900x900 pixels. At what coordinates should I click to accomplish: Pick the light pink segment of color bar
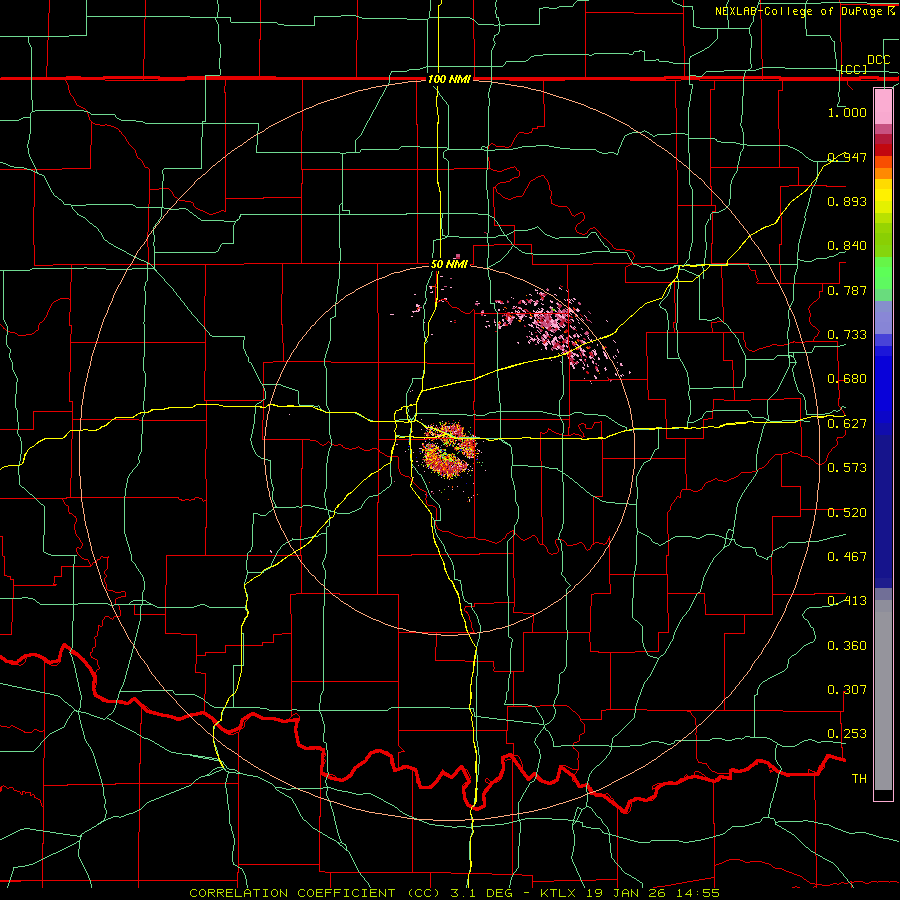(883, 106)
